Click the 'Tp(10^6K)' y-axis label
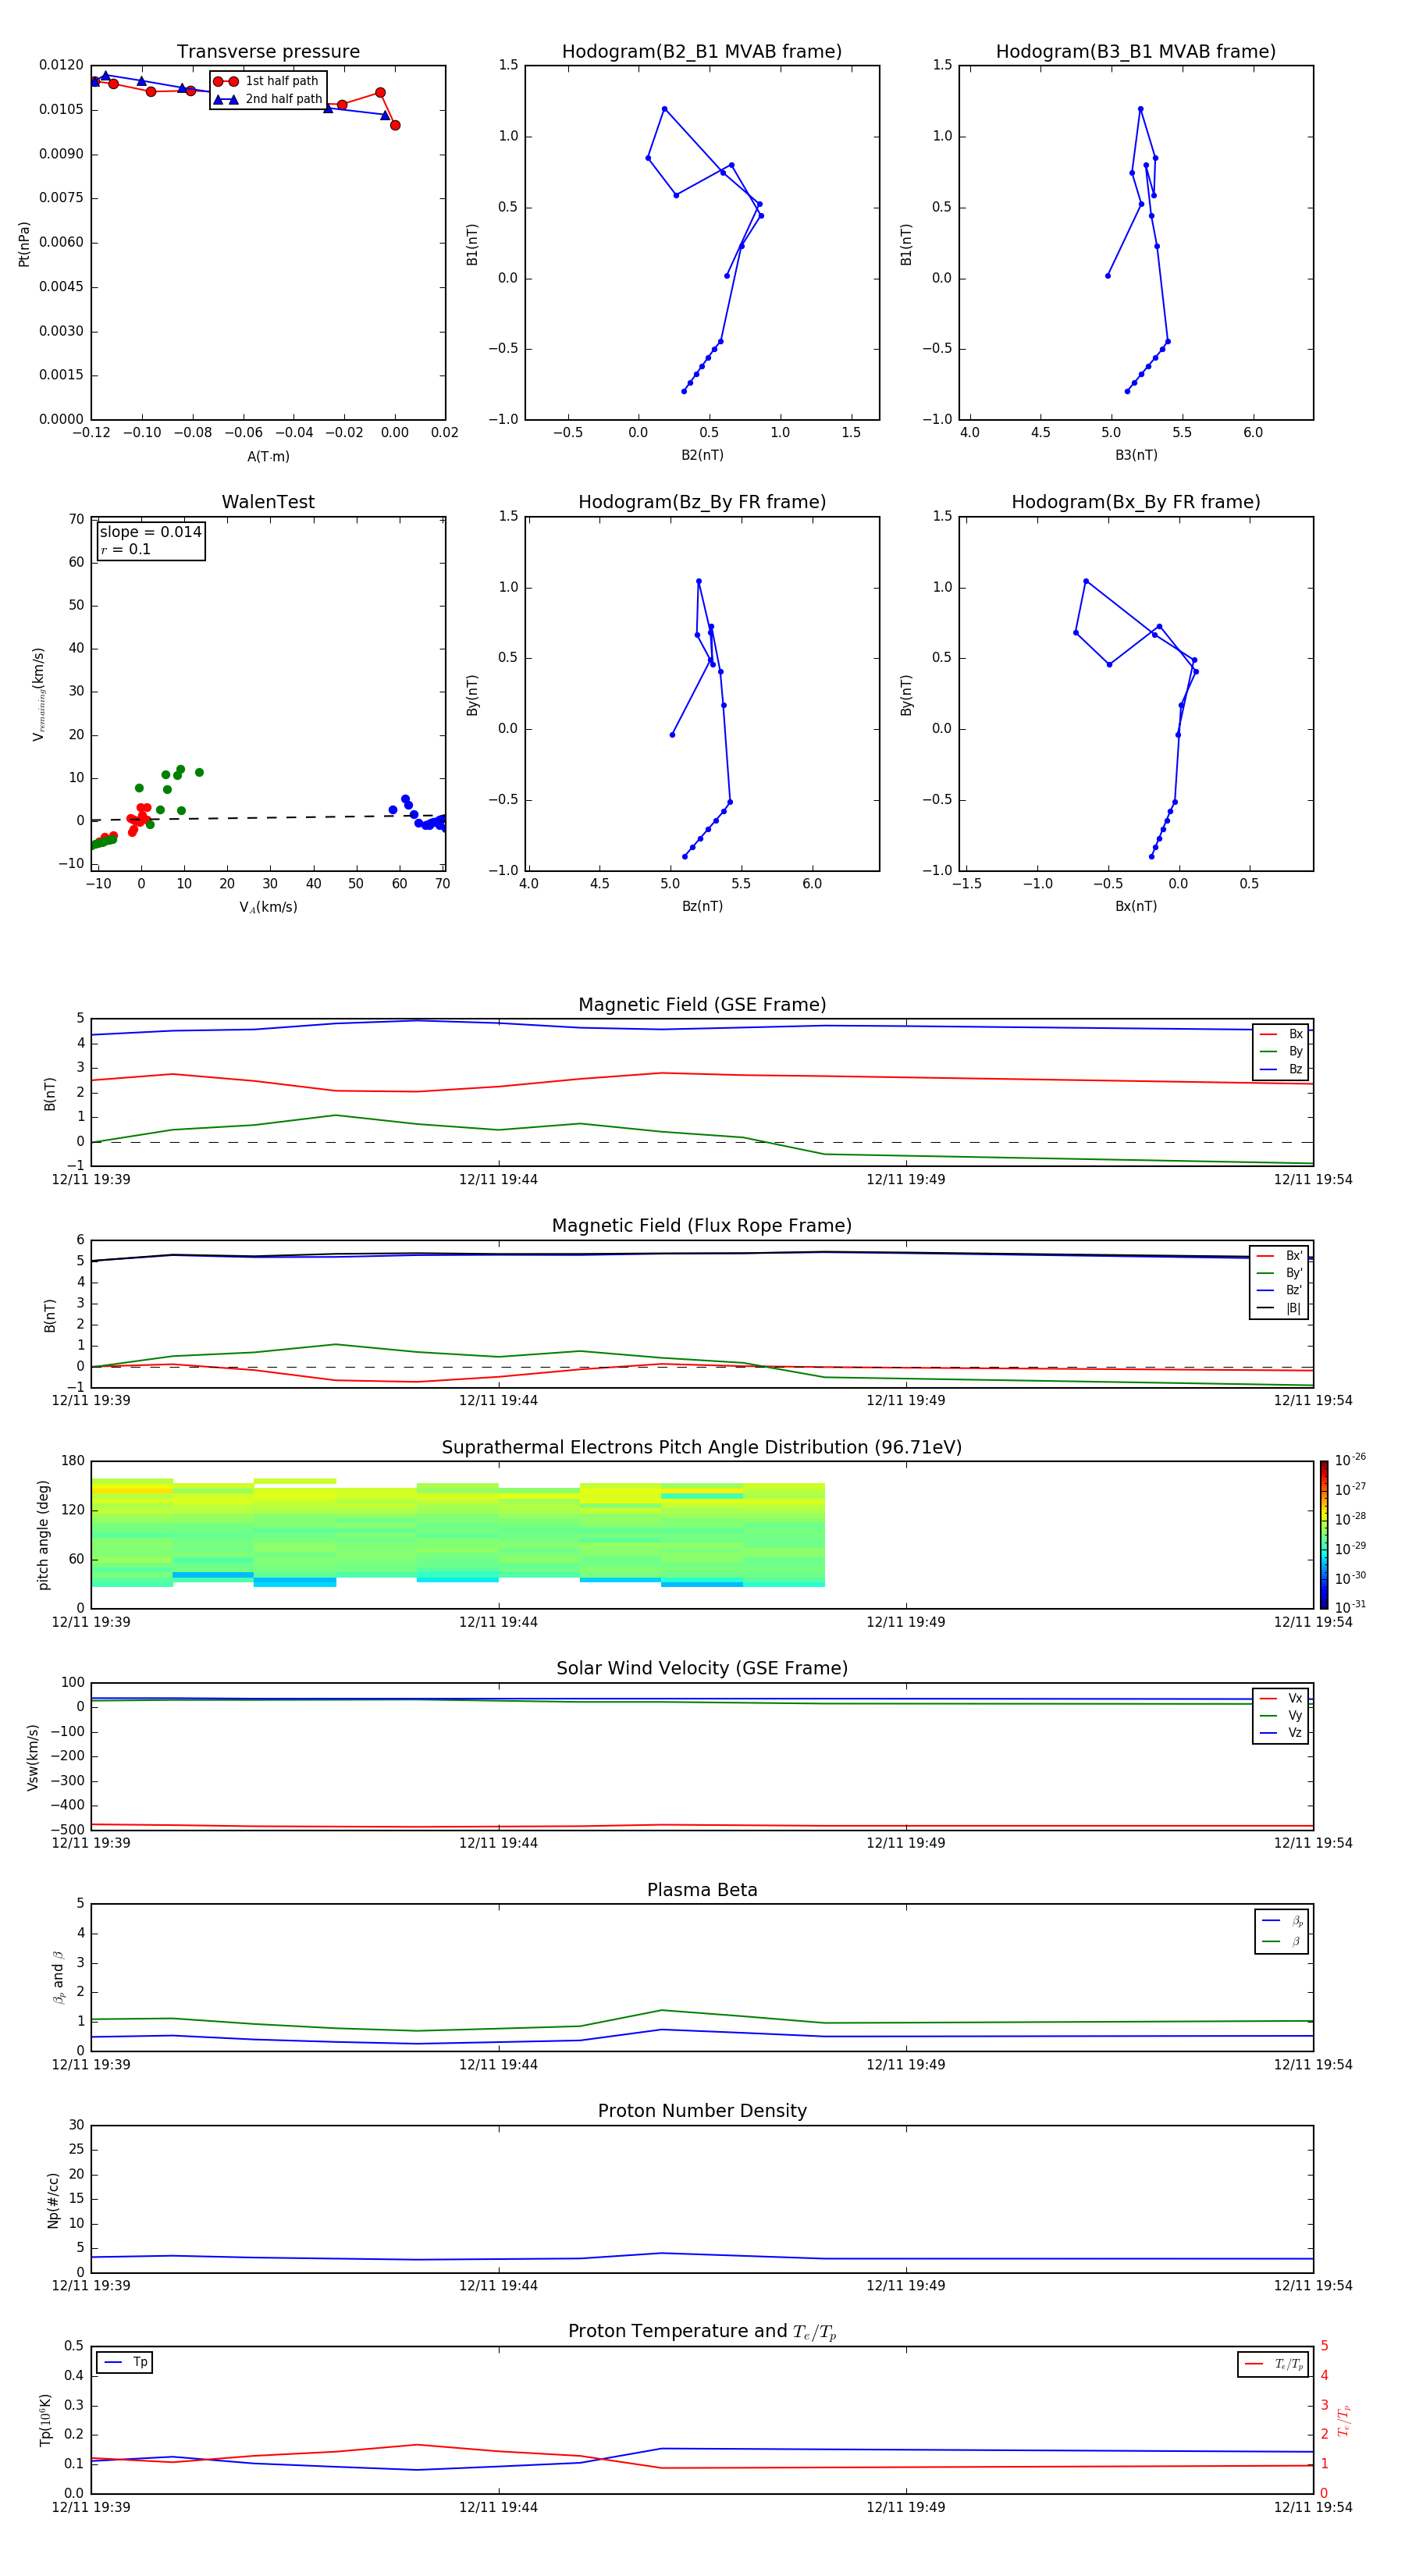The height and width of the screenshot is (2576, 1405). point(45,2421)
